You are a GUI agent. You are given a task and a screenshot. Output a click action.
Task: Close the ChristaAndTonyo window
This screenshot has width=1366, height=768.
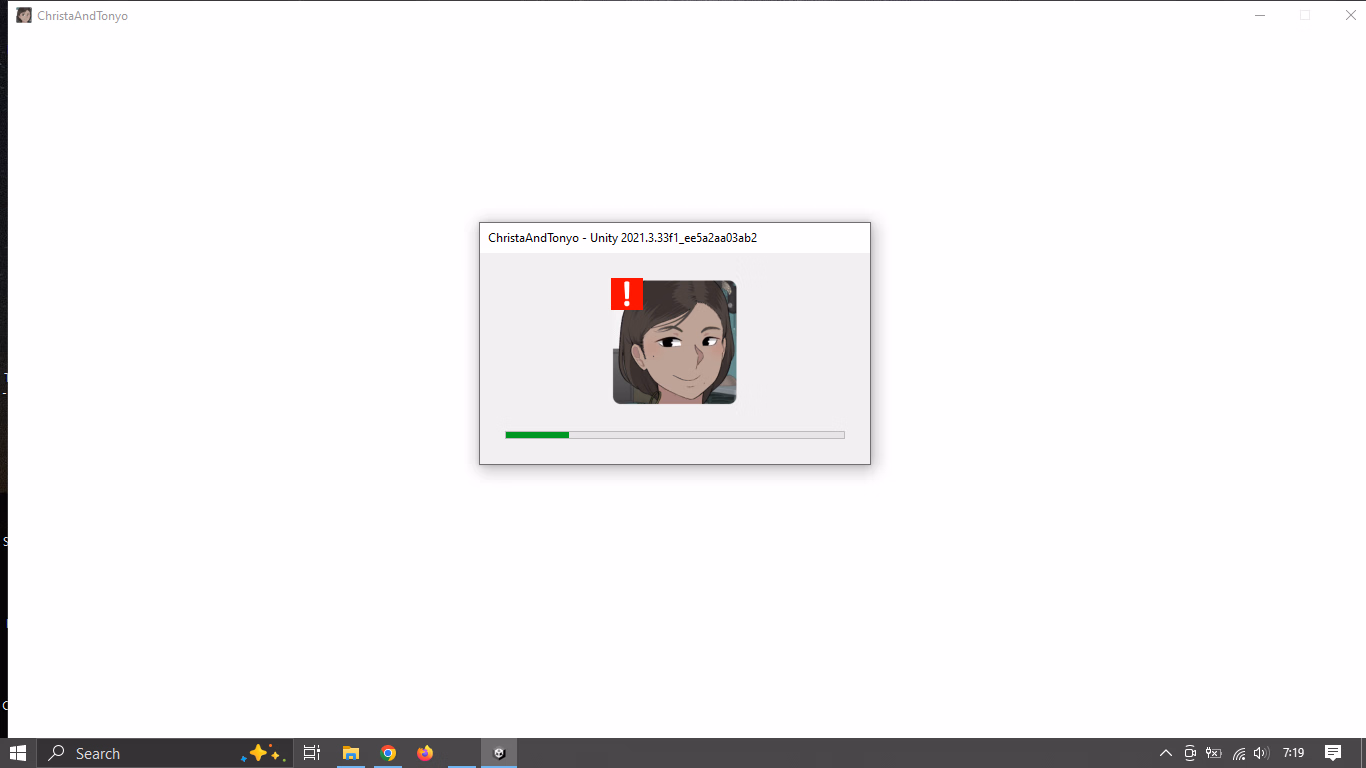pos(1350,15)
